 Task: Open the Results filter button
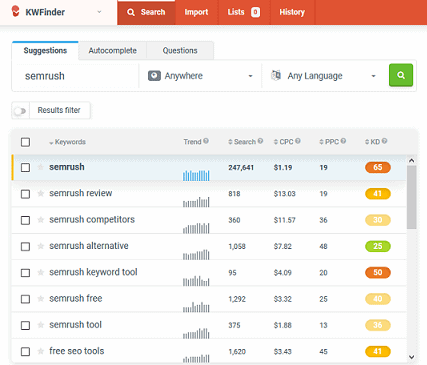click(59, 110)
